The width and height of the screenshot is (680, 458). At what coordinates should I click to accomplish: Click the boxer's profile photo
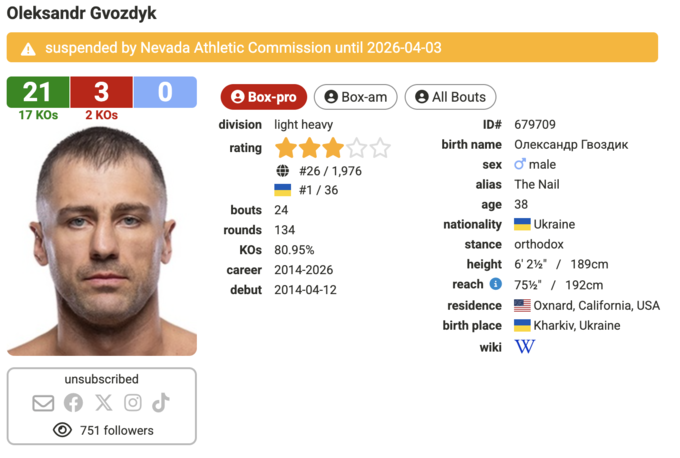[x=101, y=240]
